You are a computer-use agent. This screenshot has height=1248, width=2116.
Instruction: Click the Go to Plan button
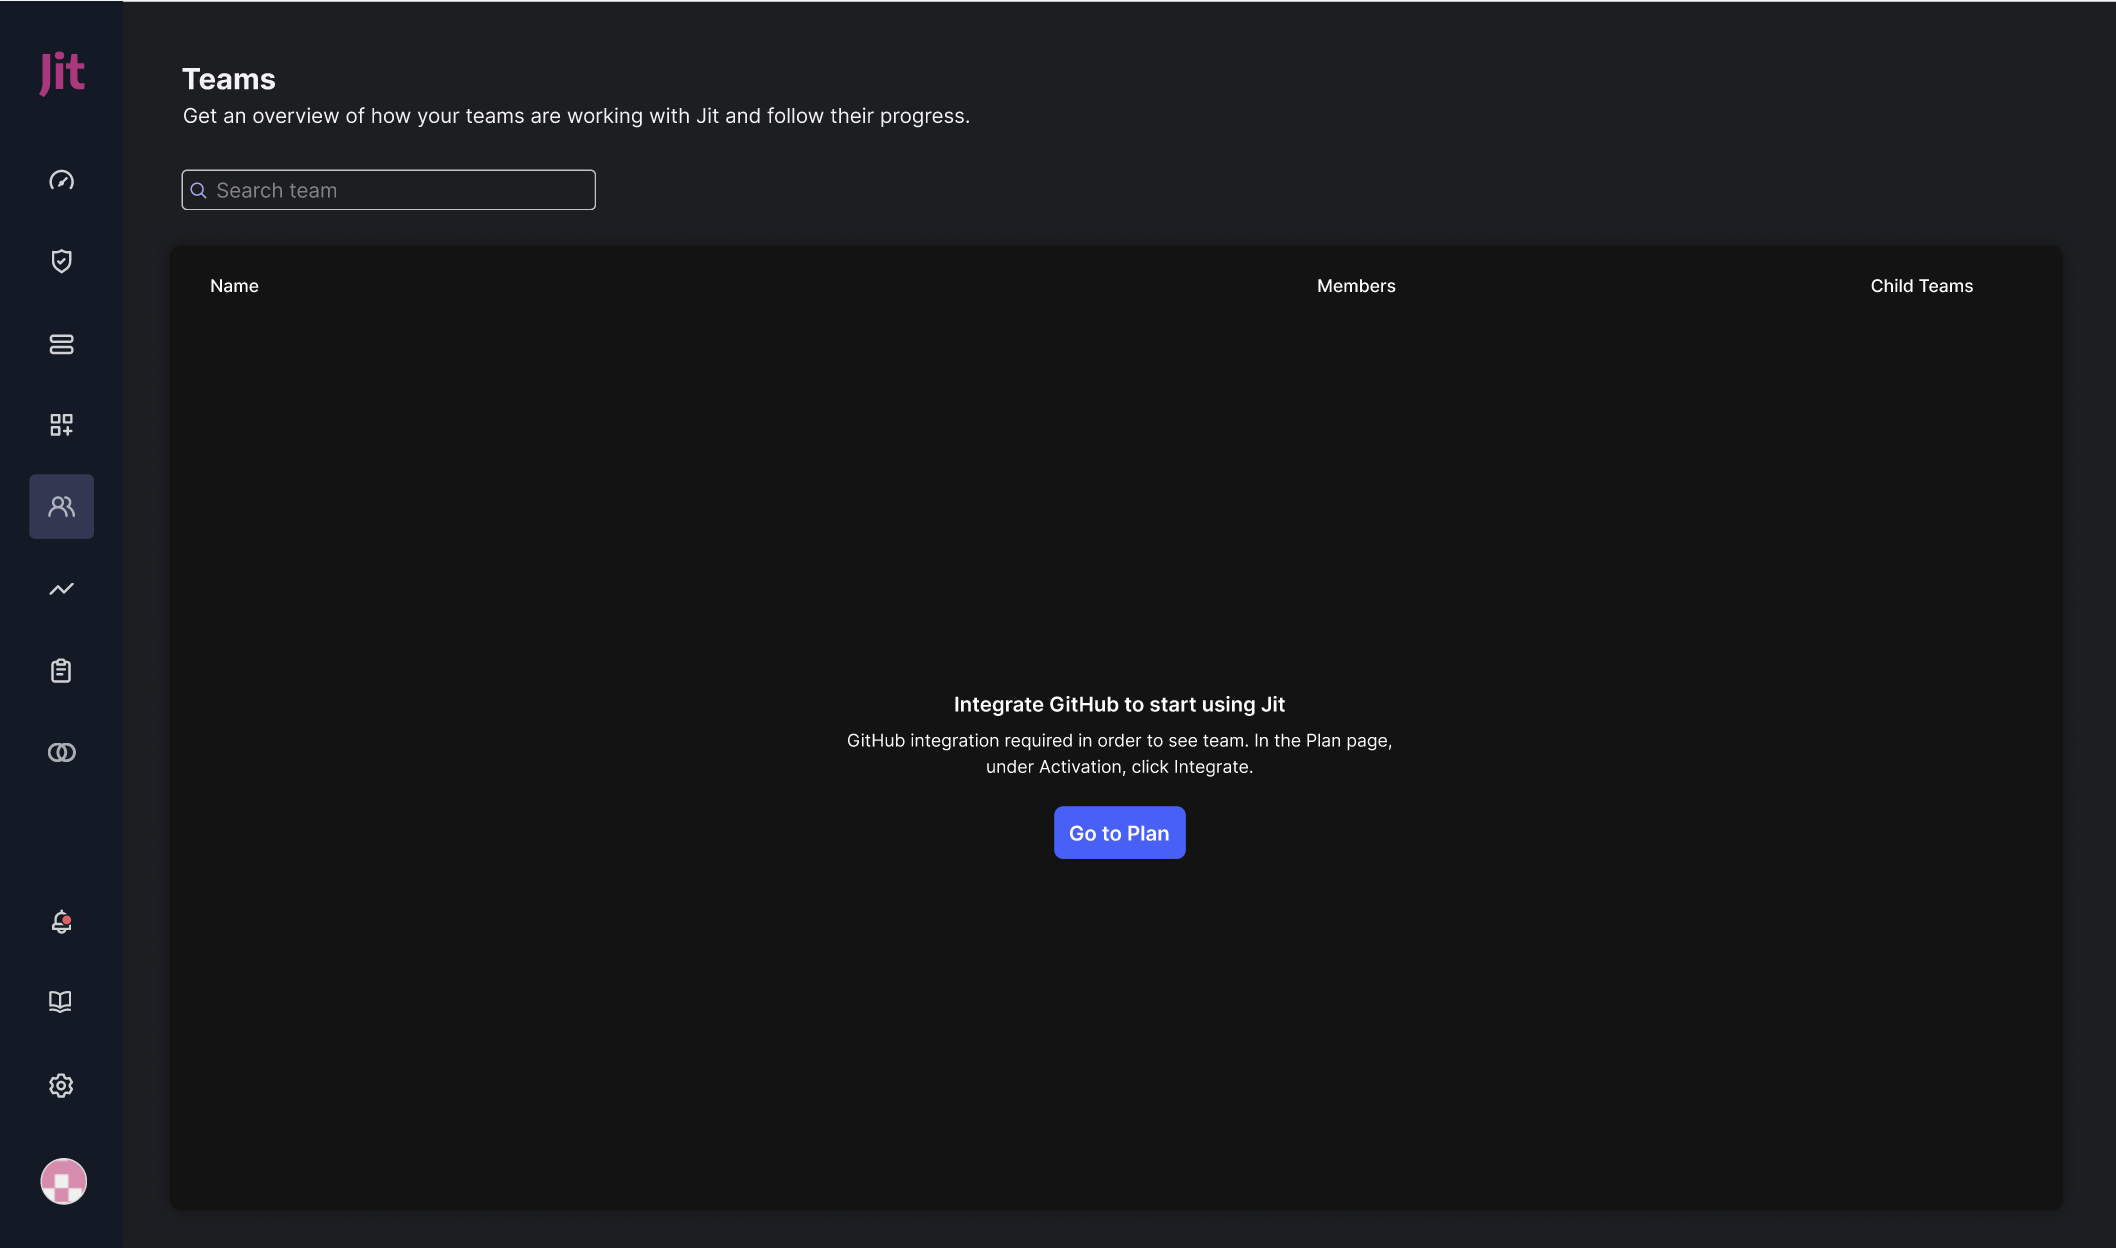[1119, 833]
